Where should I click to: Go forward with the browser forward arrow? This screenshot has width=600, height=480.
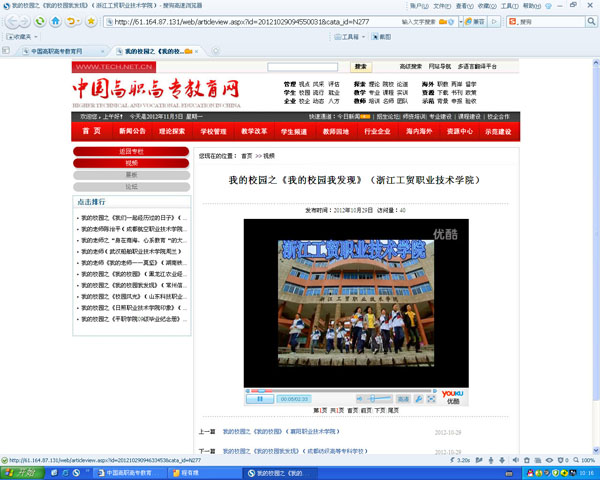[x=24, y=22]
